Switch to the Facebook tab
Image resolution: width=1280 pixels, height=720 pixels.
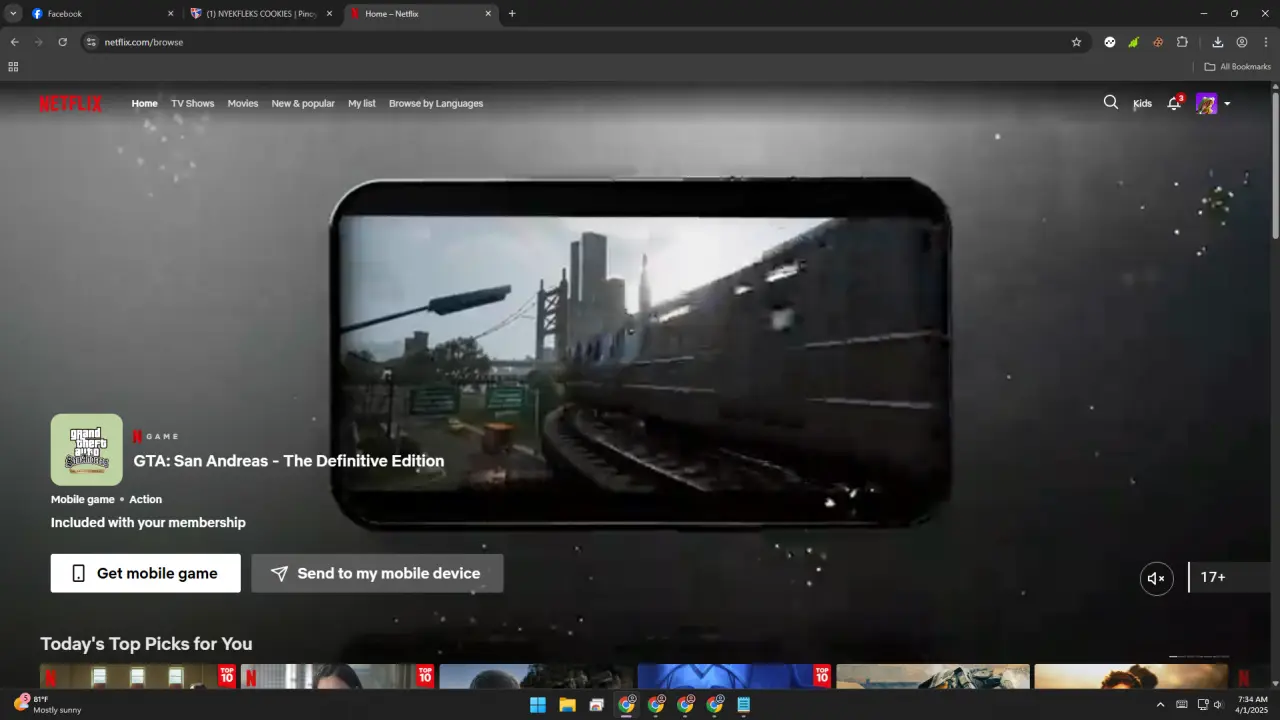click(x=103, y=14)
